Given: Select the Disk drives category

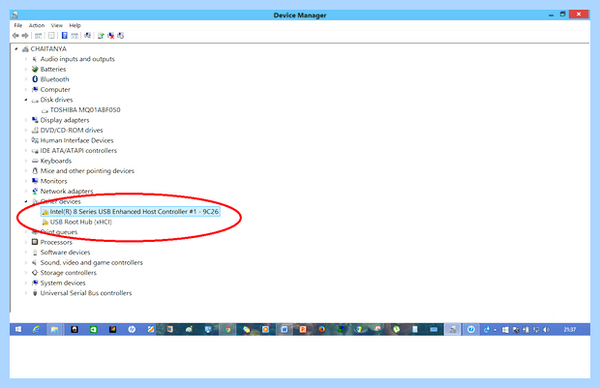Looking at the screenshot, I should (x=57, y=100).
